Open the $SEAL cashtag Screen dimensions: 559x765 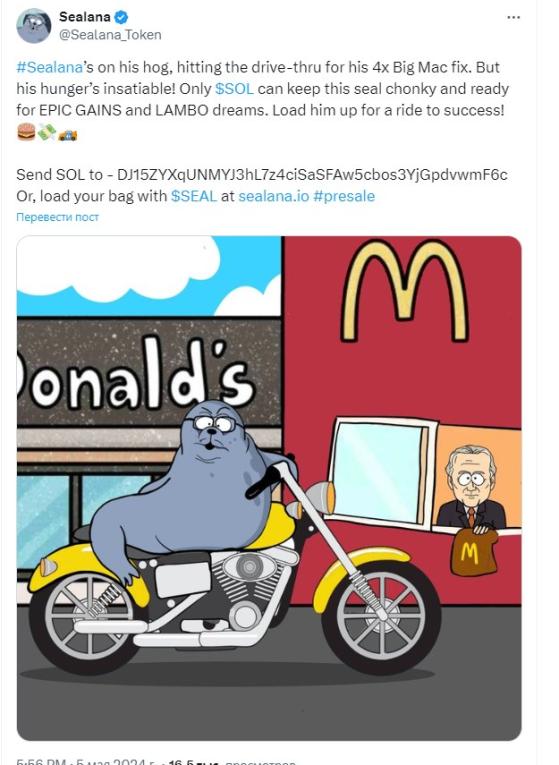(x=194, y=196)
